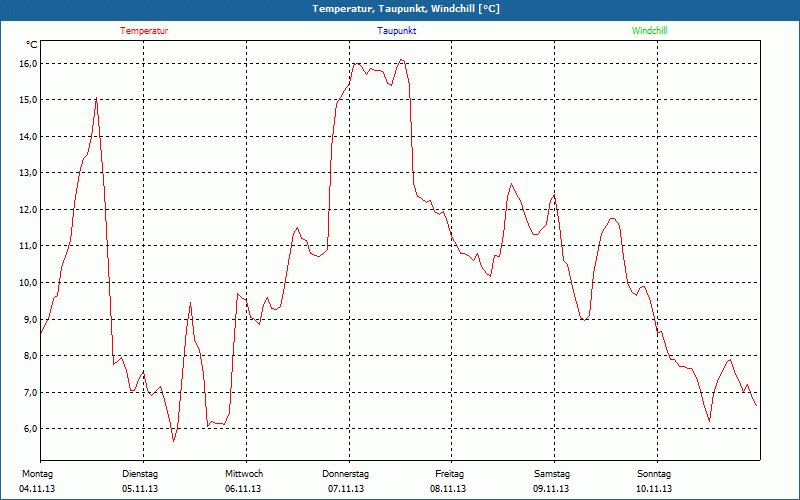Click the 13,0 y-axis value
Viewport: 800px width, 500px height.
tap(29, 172)
